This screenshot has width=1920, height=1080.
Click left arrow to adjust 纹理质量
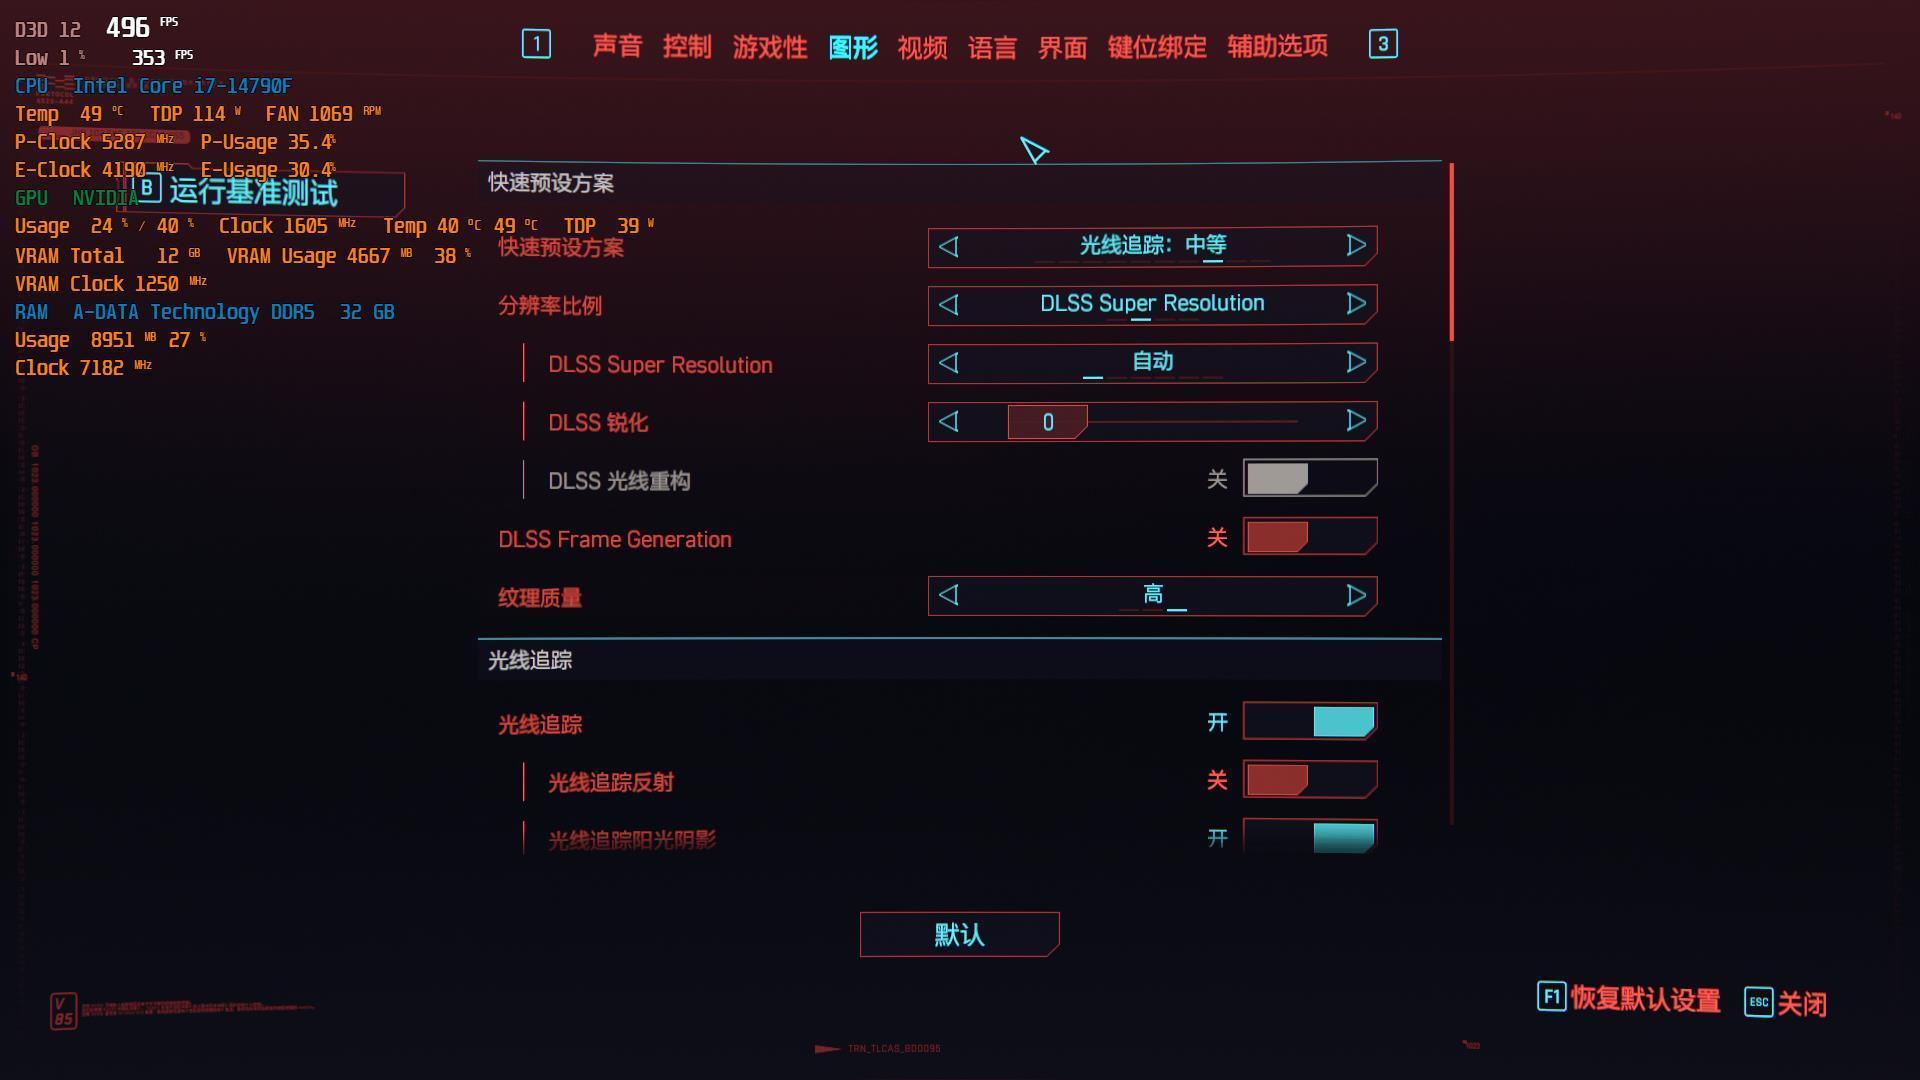948,595
